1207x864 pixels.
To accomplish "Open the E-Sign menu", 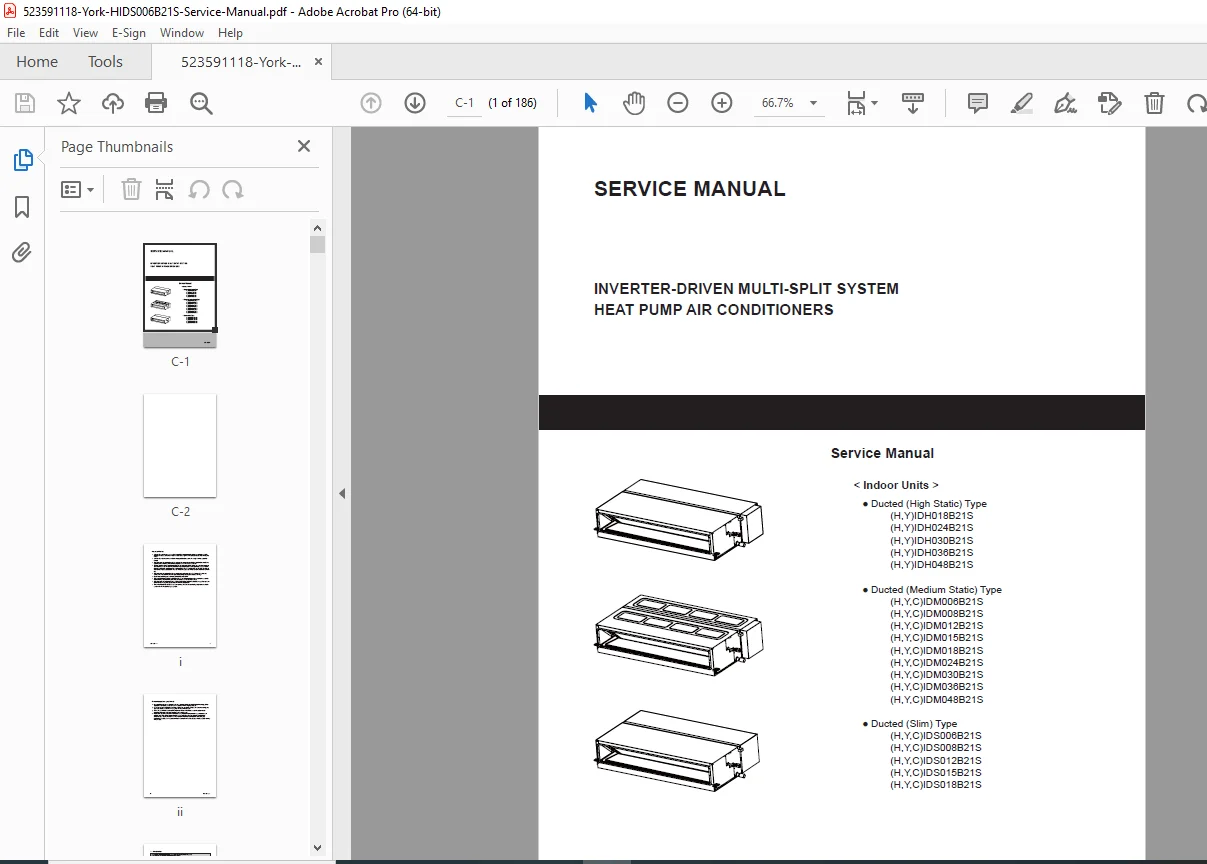I will point(129,33).
